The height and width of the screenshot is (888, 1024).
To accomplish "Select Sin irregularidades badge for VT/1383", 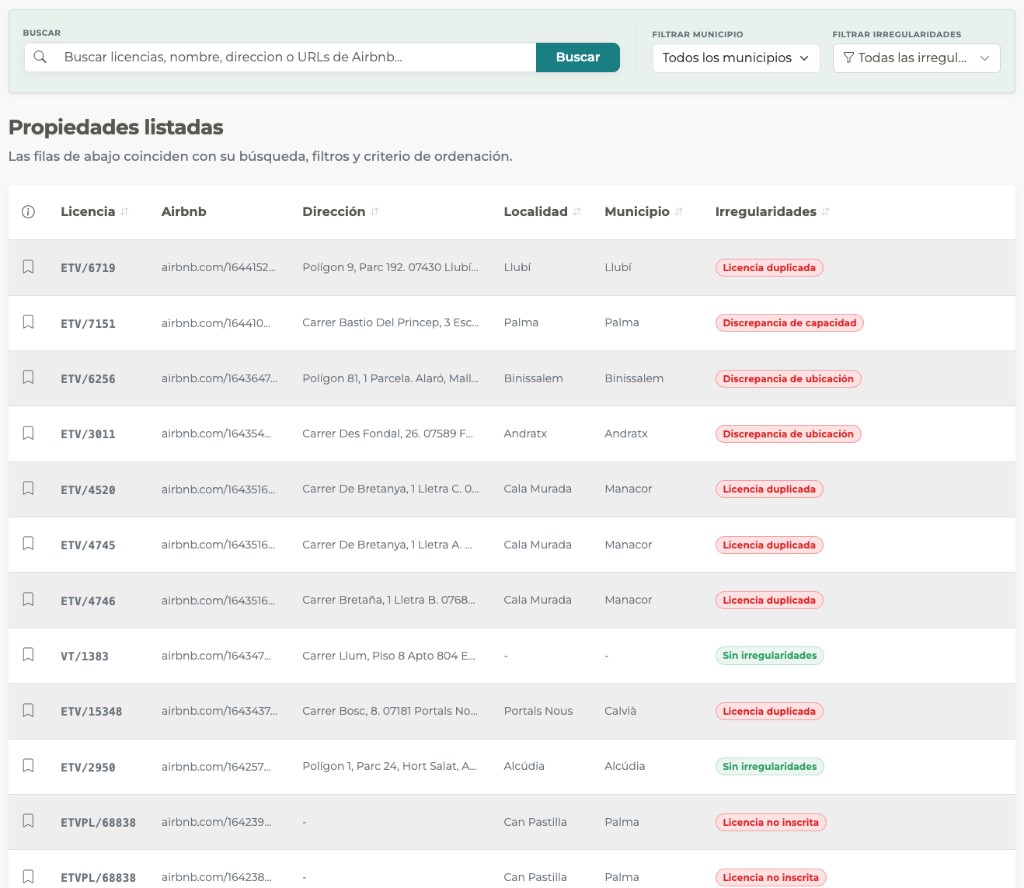I will 769,656.
